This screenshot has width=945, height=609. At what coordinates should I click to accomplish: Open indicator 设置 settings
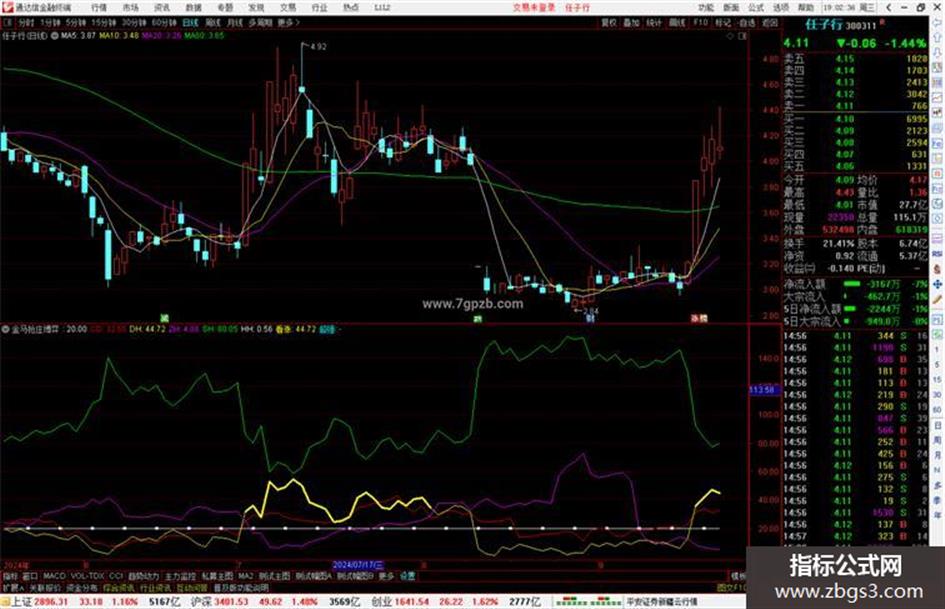tap(407, 576)
